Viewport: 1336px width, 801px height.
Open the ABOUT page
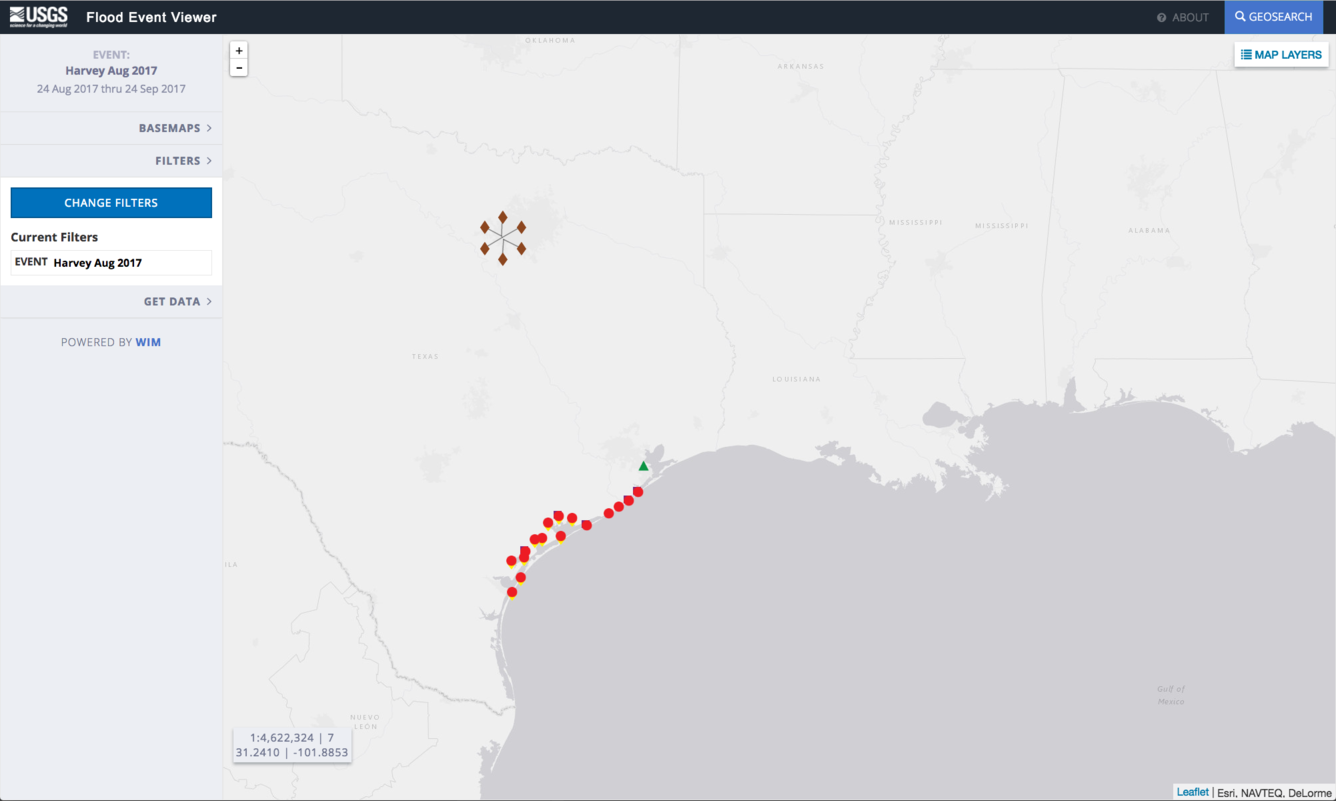point(1183,17)
